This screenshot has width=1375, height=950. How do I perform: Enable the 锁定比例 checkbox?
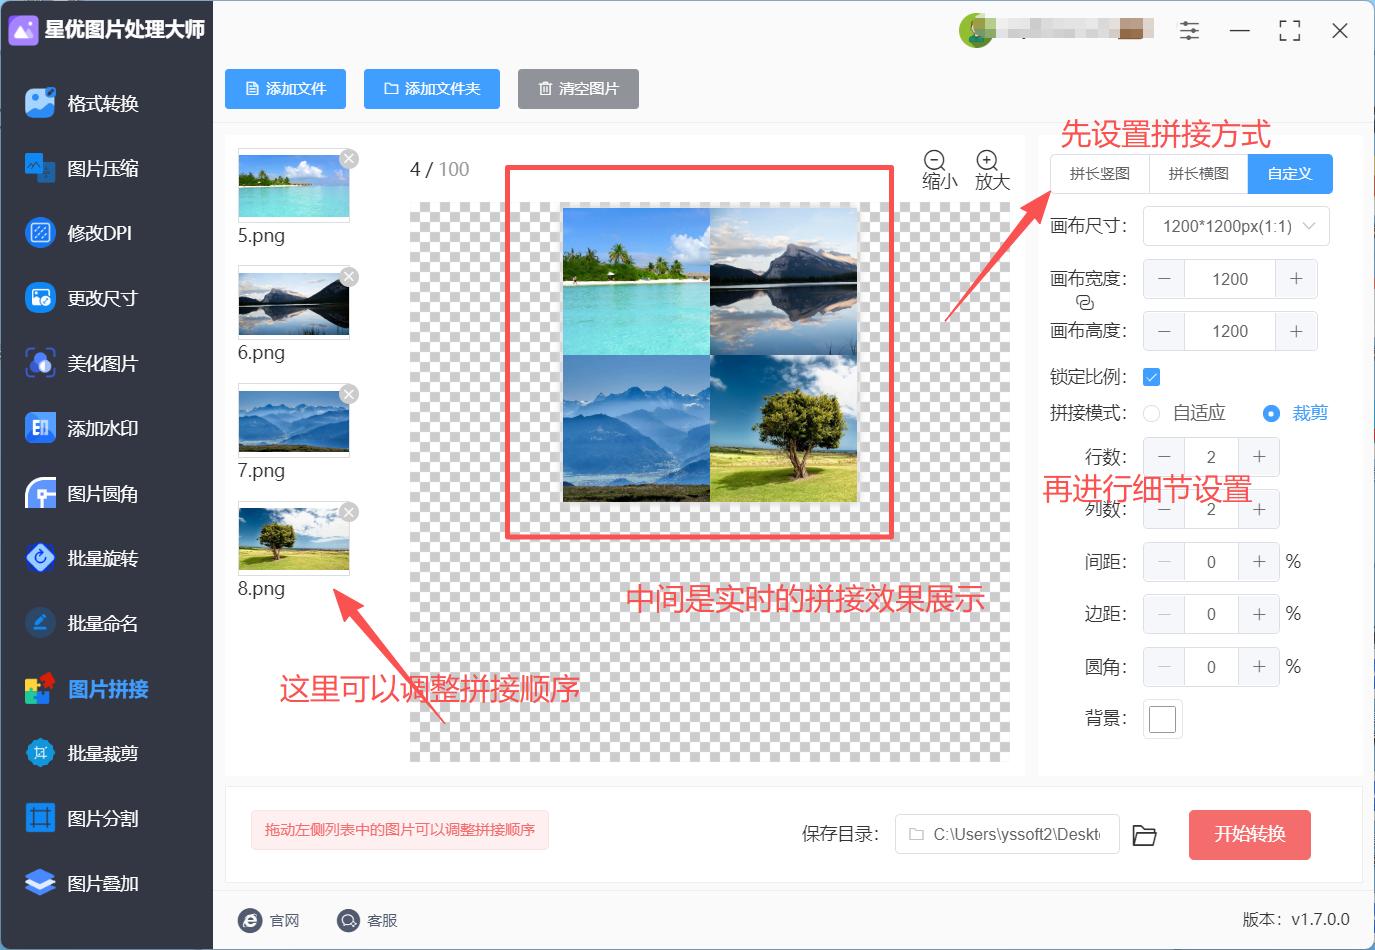[1151, 376]
